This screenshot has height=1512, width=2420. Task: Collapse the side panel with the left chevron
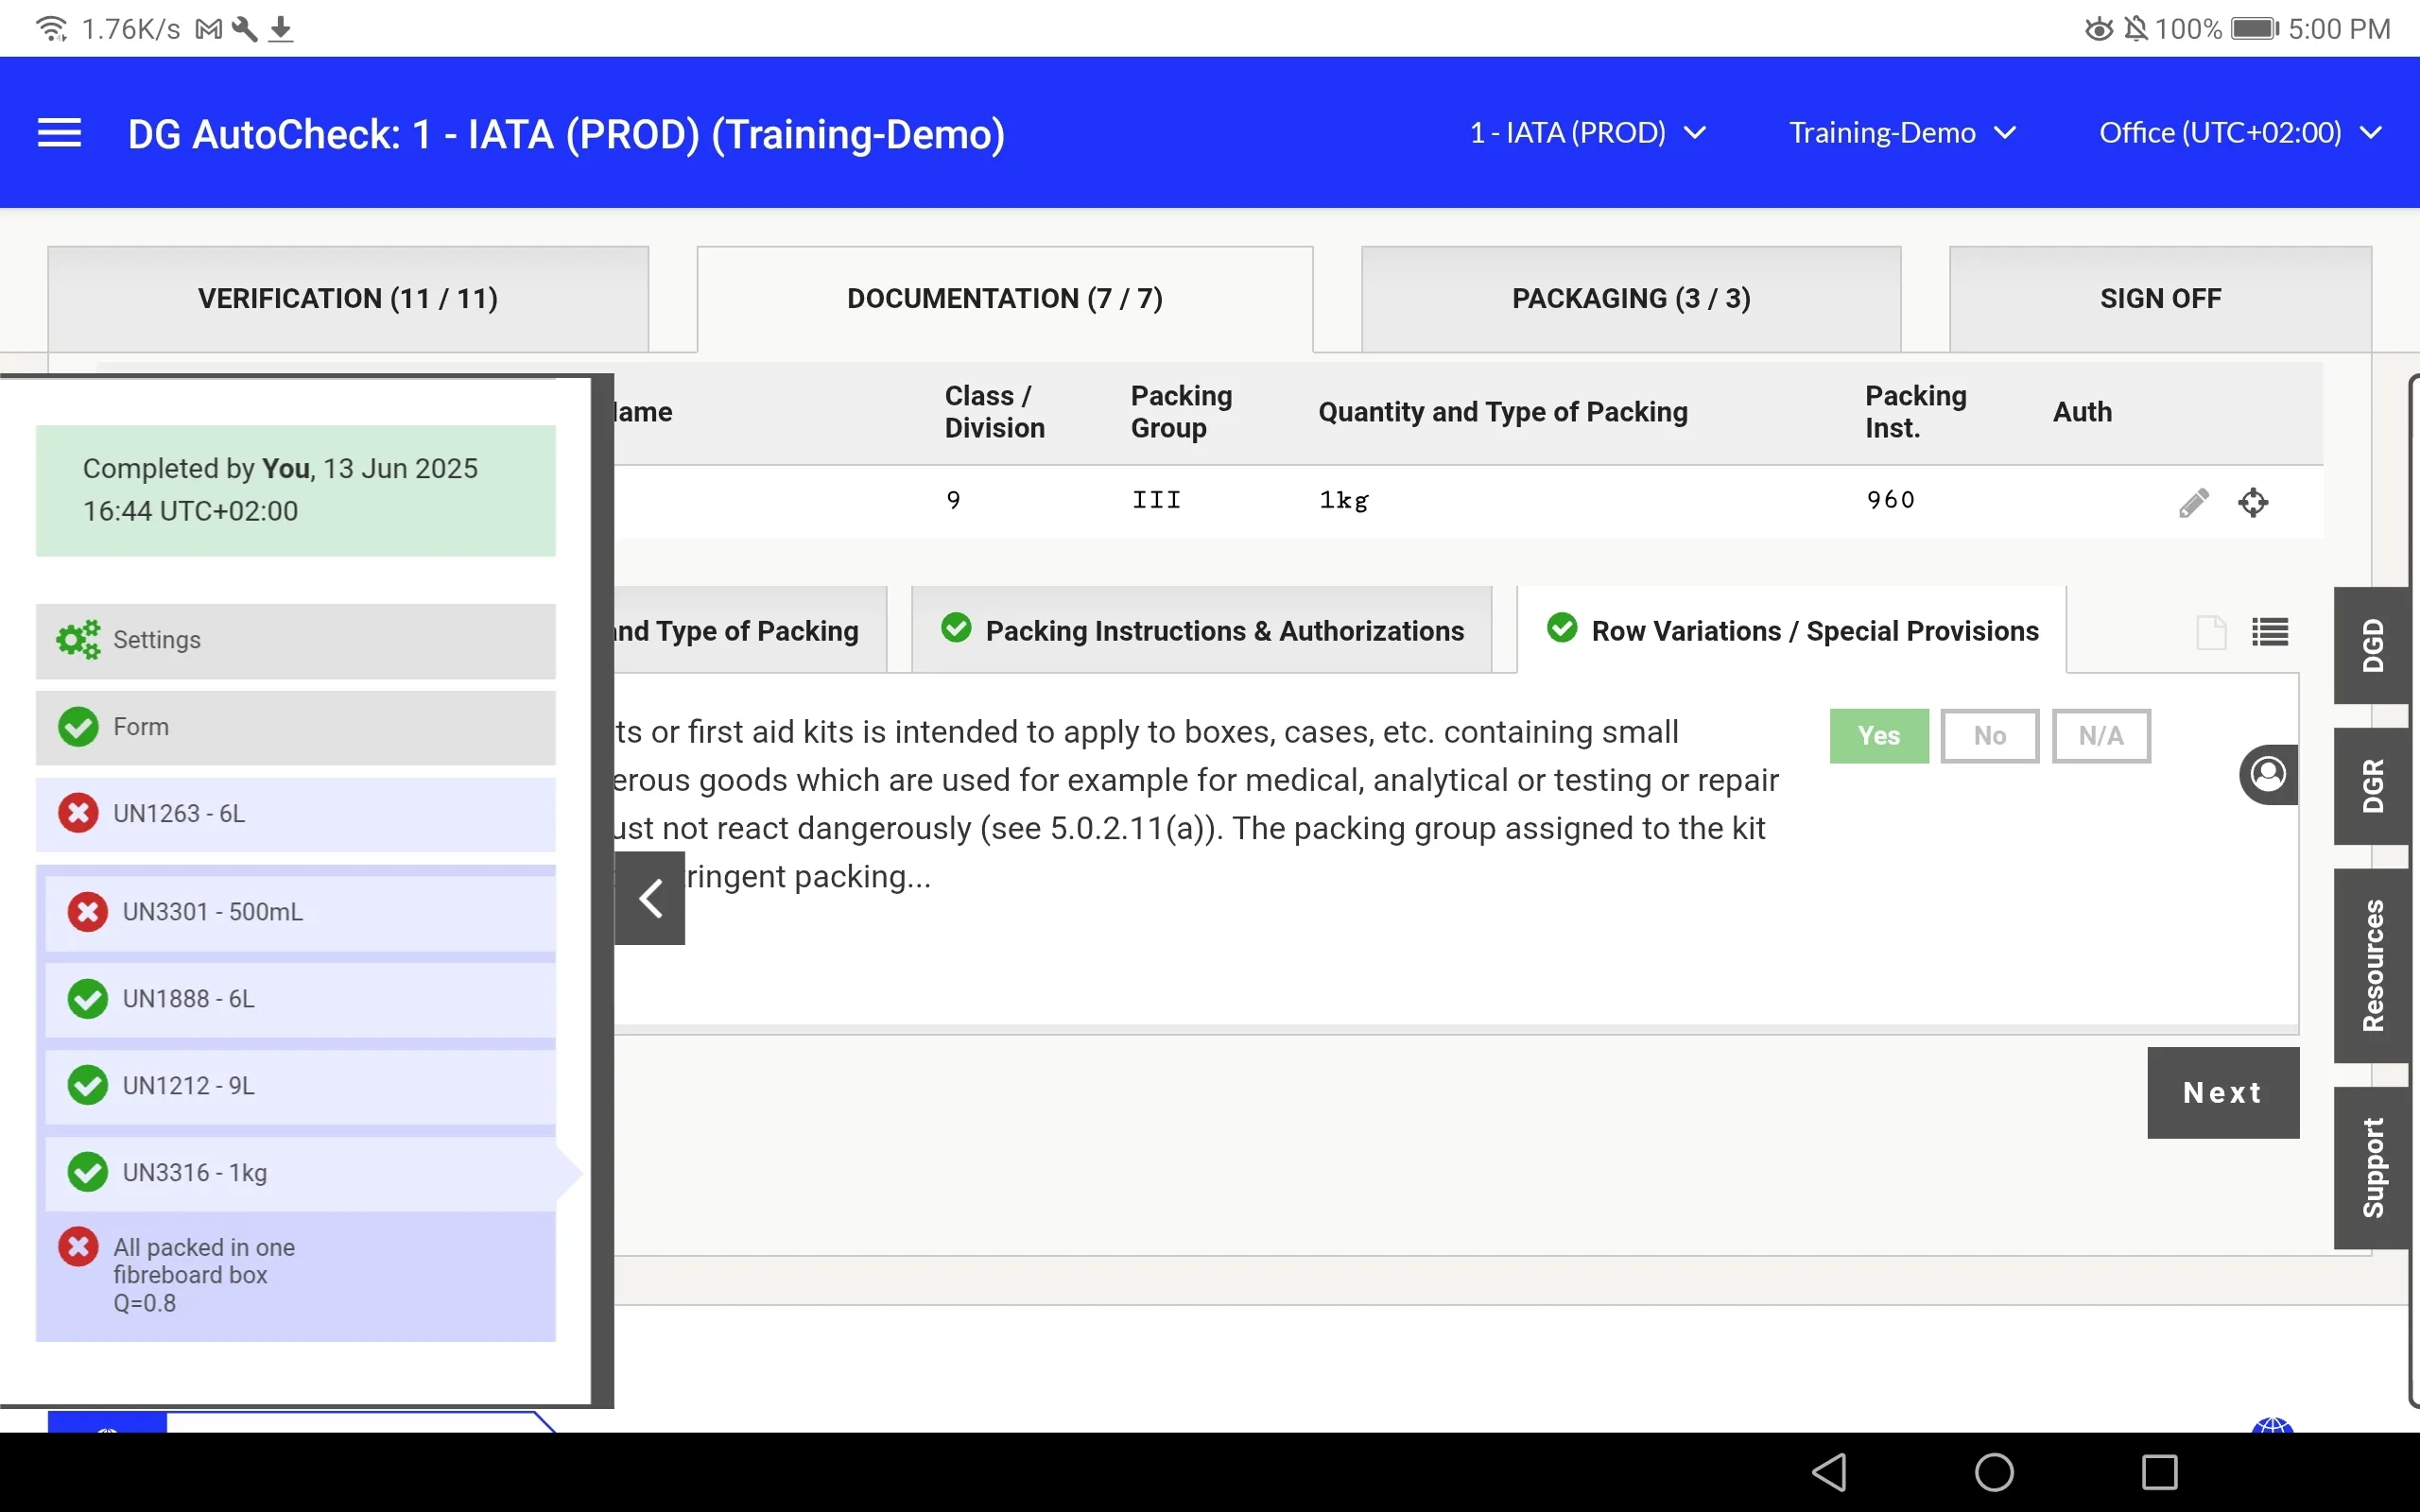pos(650,898)
